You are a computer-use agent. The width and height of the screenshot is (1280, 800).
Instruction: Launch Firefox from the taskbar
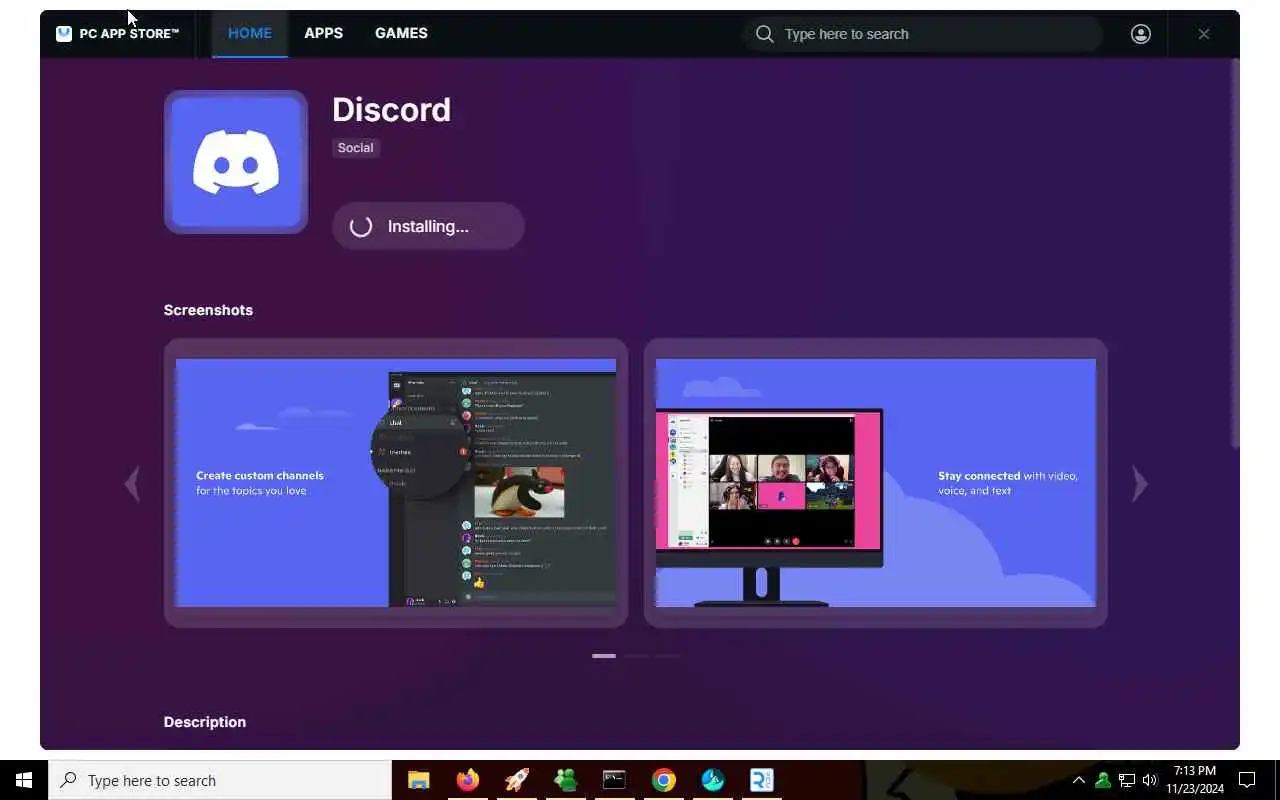click(x=468, y=780)
